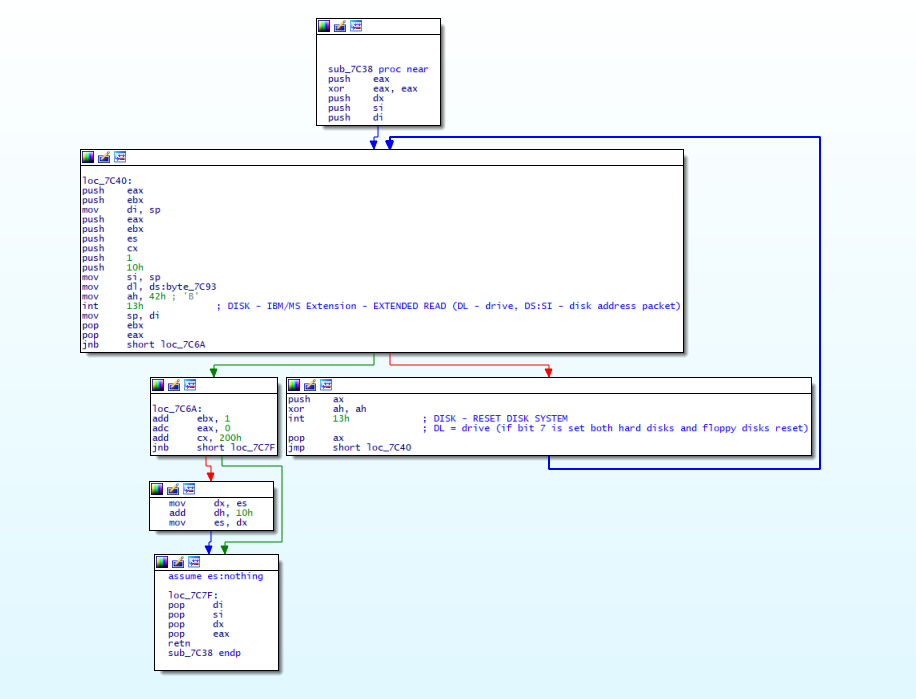This screenshot has height=699, width=916.
Task: Click group-nodes icon on loc_7C7F block
Action: [194, 562]
